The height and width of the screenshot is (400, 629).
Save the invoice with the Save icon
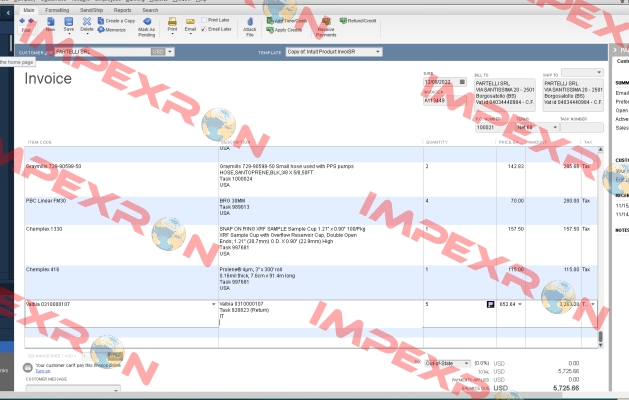pyautogui.click(x=69, y=24)
